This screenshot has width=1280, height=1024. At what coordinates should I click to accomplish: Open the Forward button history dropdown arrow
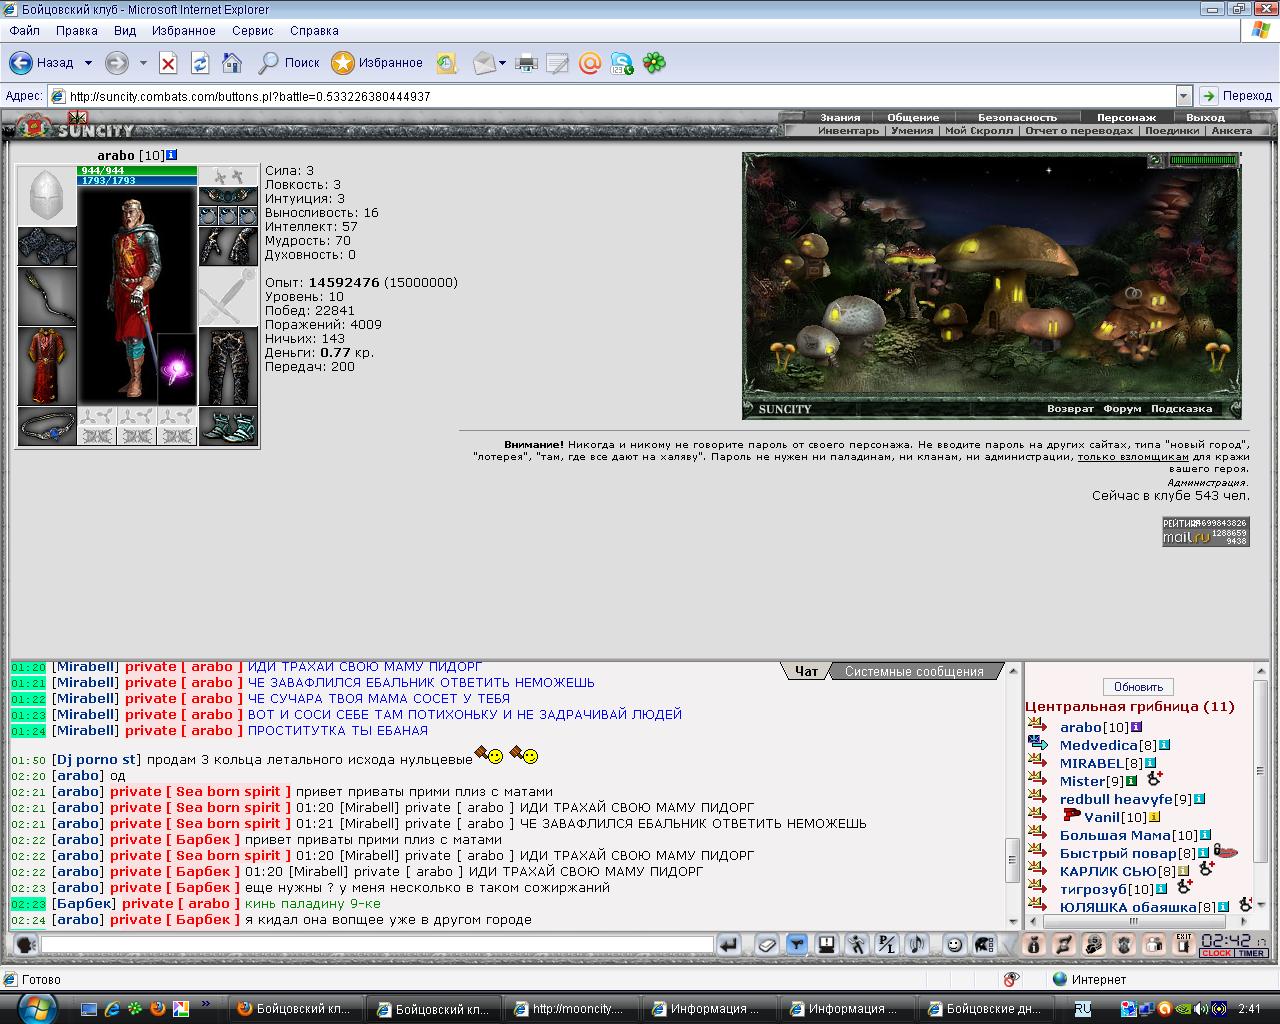point(143,63)
